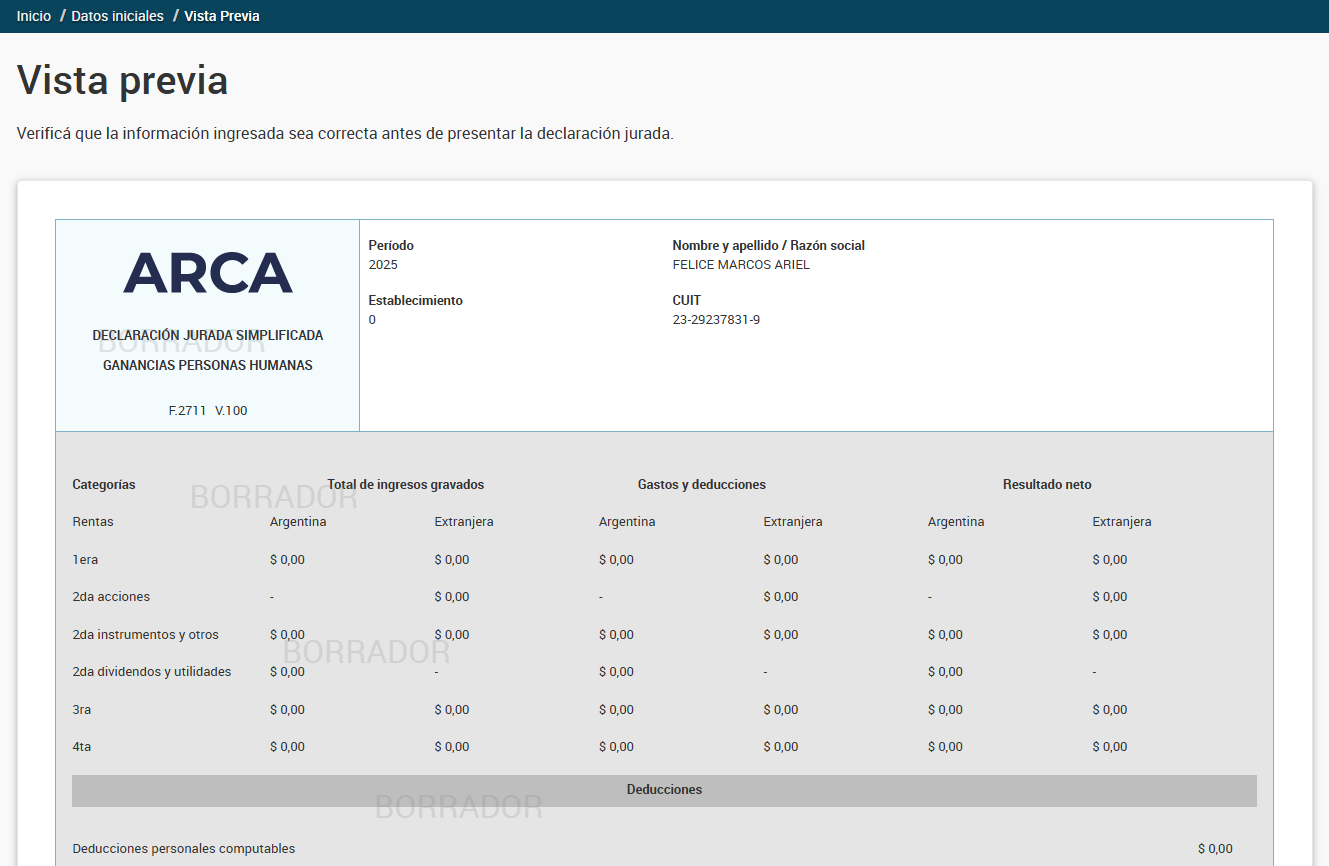1329x866 pixels.
Task: Click the name FELICE MARCOS ARIEL
Action: (x=741, y=265)
